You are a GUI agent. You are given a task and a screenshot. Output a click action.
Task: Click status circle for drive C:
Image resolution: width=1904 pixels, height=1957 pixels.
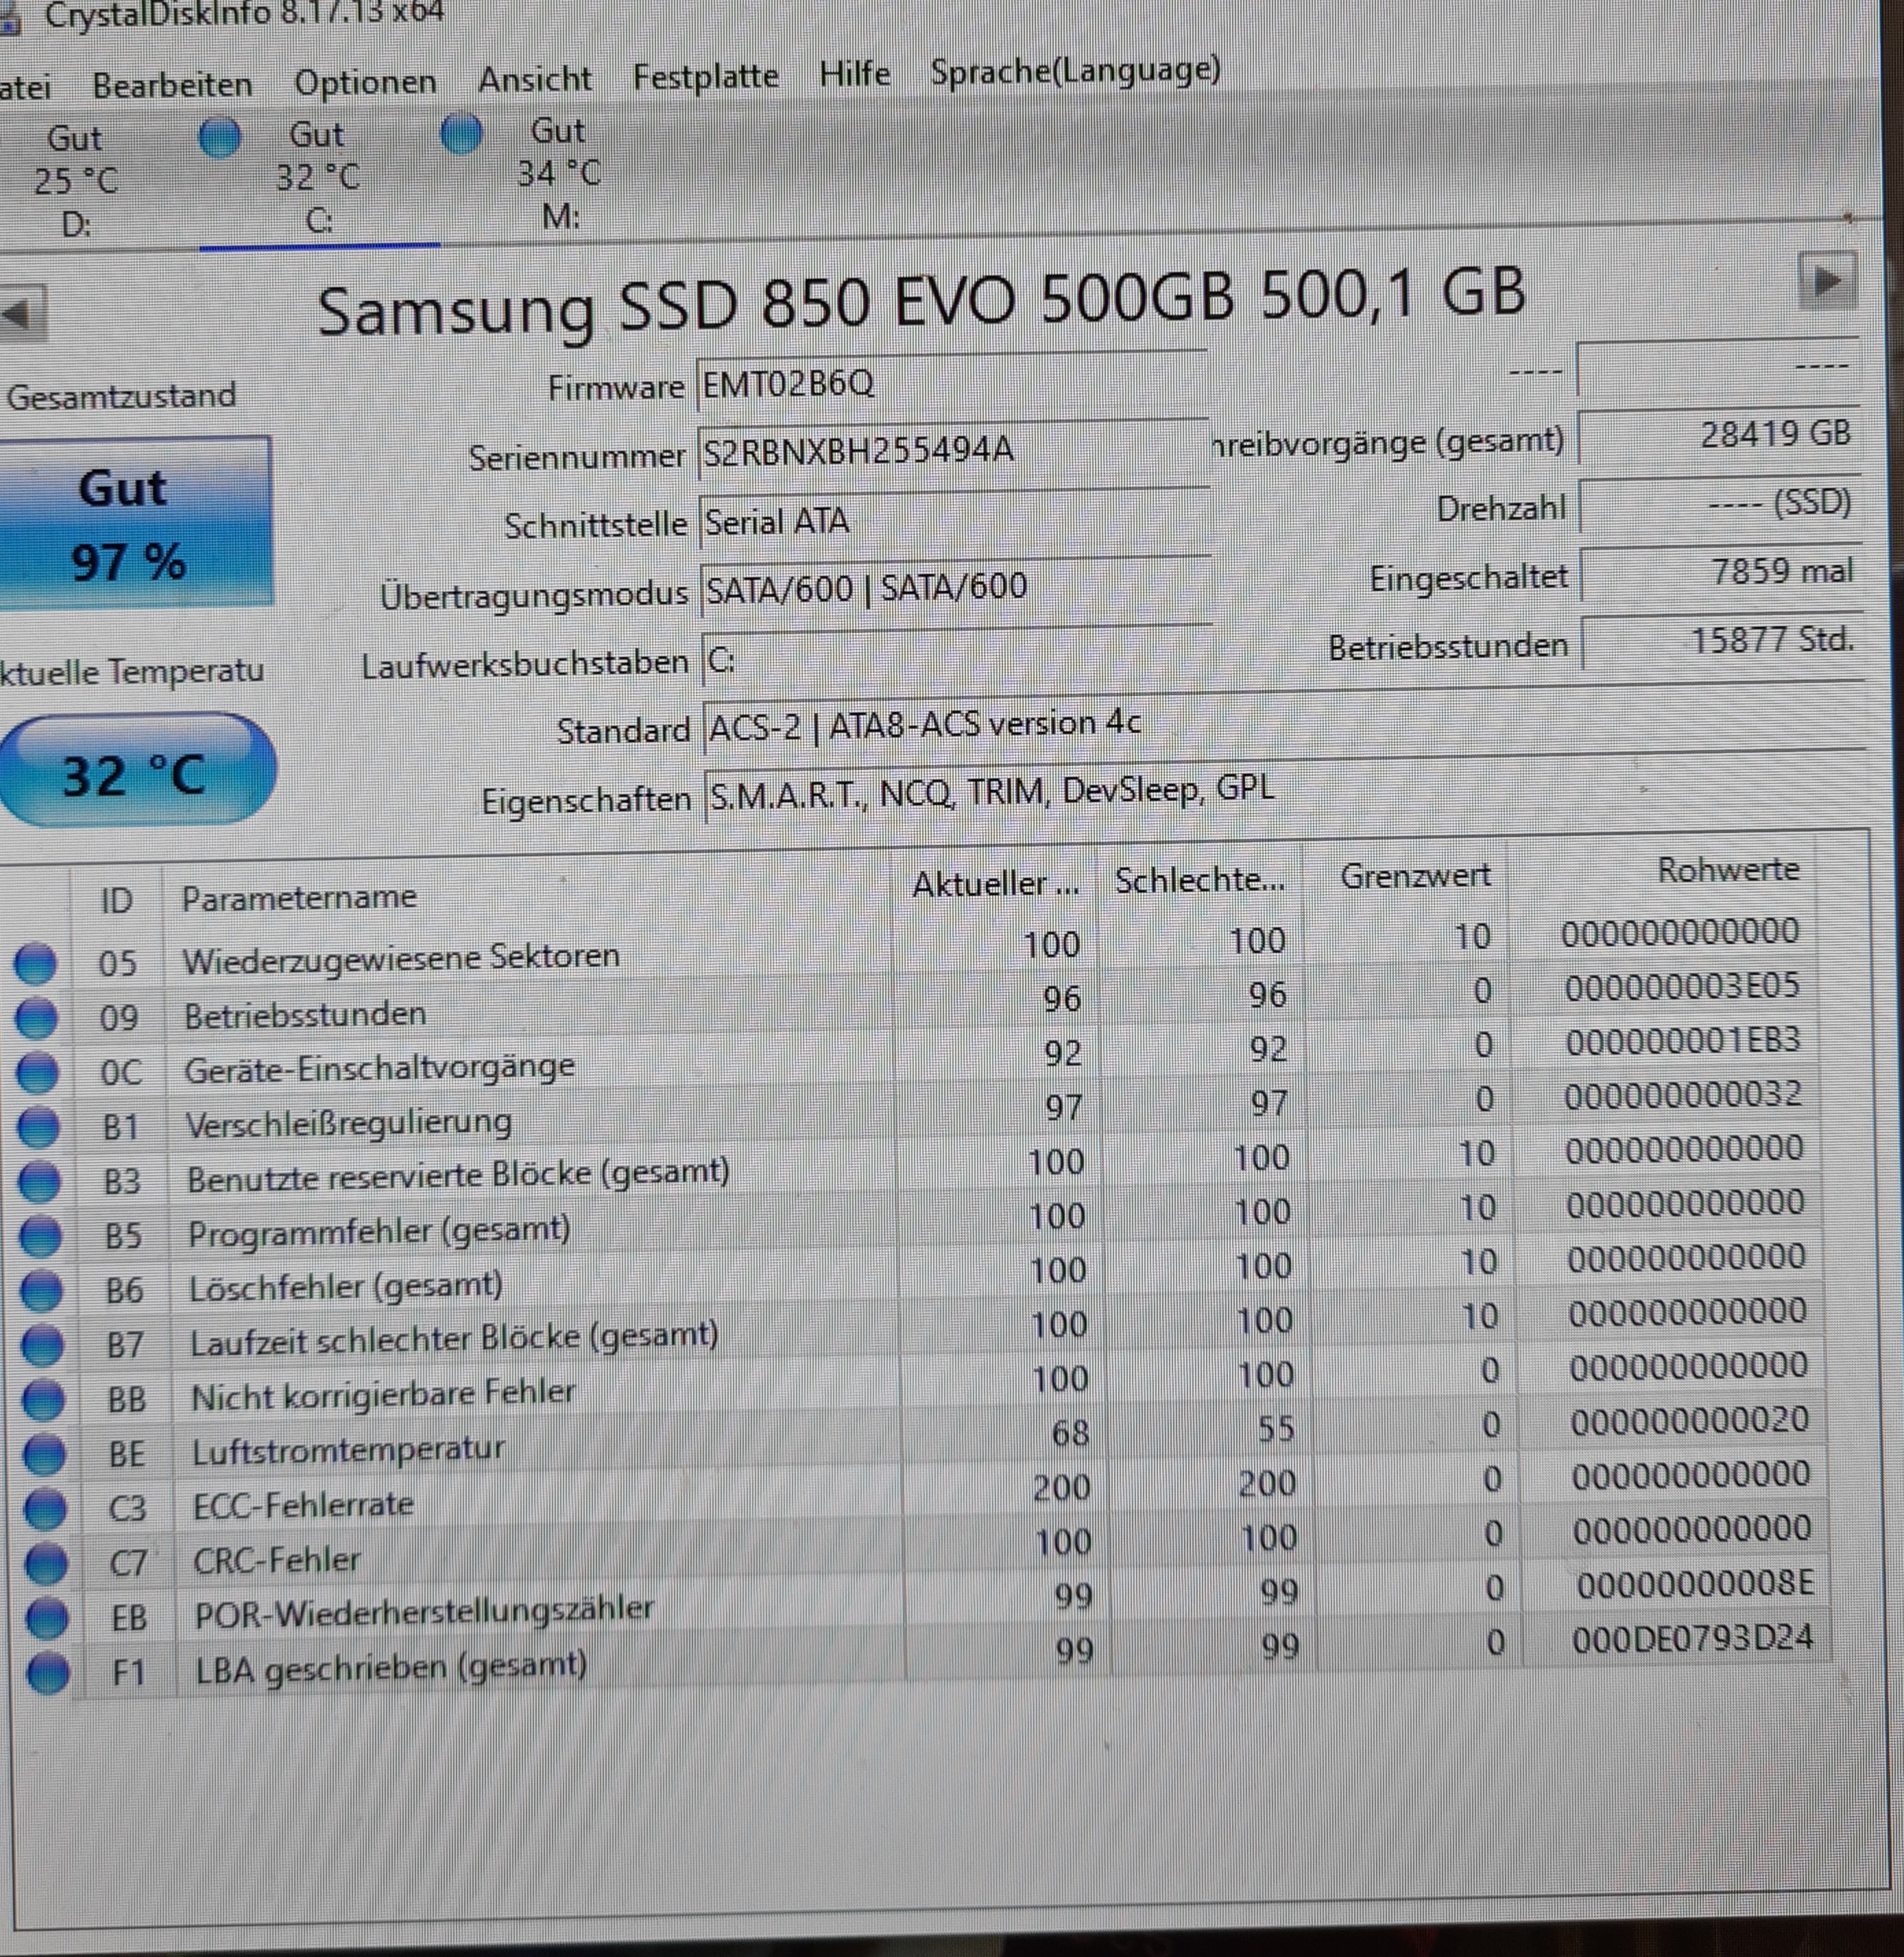(220, 137)
